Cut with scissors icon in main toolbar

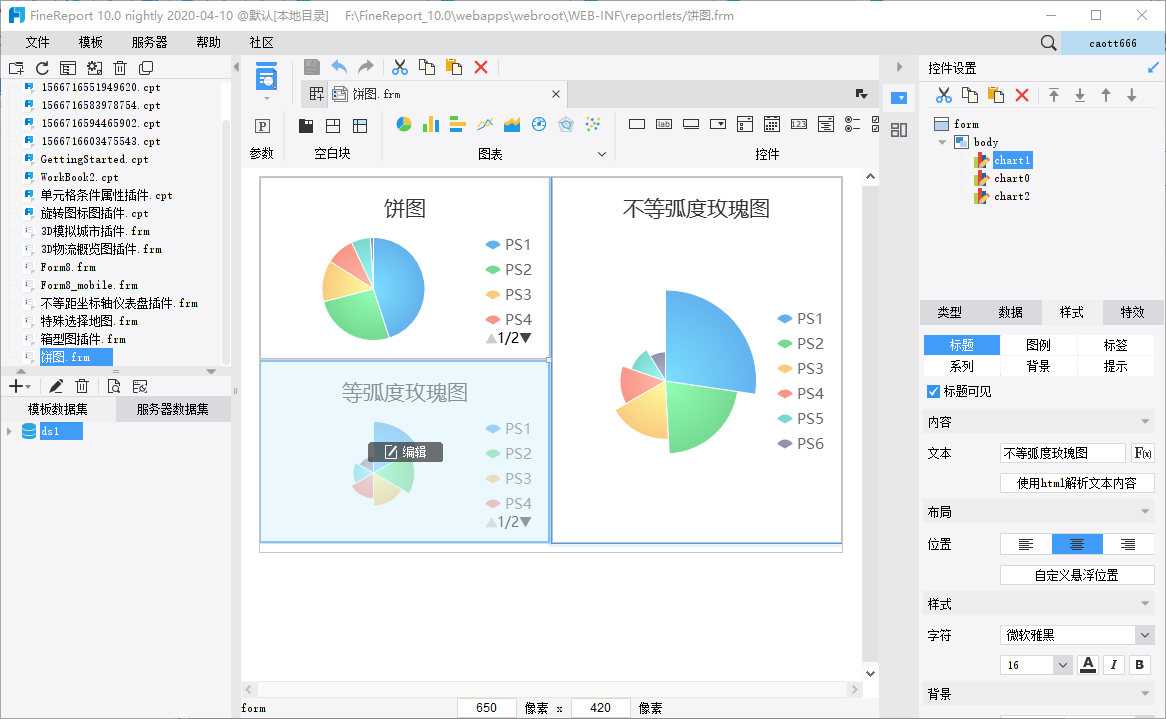click(400, 67)
